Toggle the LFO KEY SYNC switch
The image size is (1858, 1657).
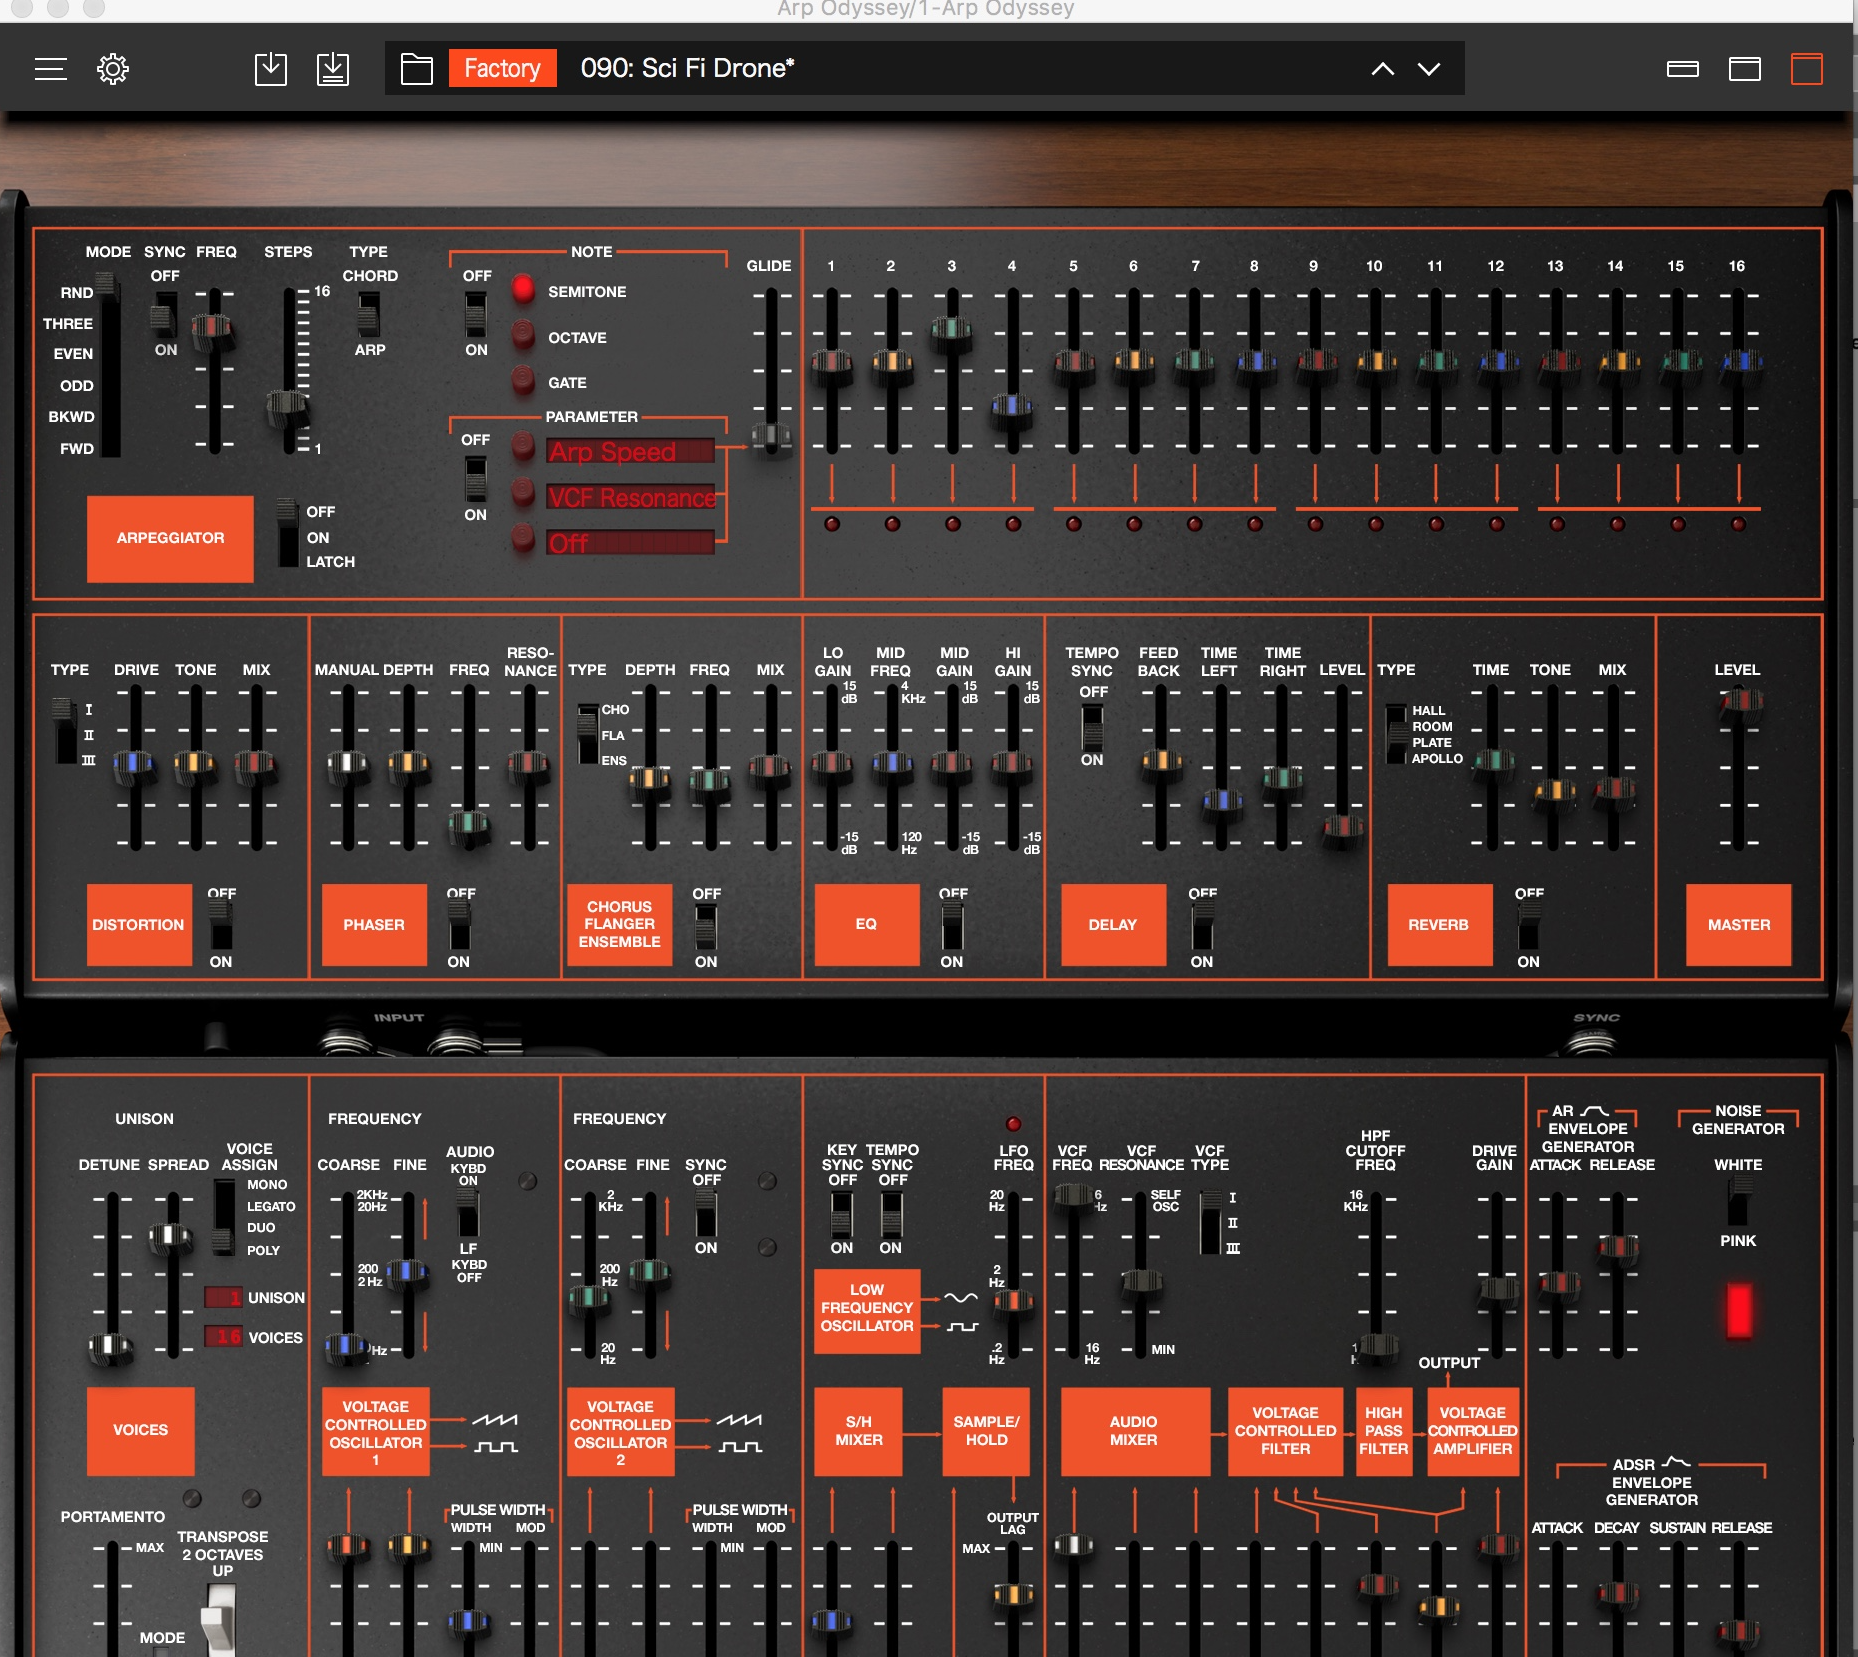tap(842, 1214)
